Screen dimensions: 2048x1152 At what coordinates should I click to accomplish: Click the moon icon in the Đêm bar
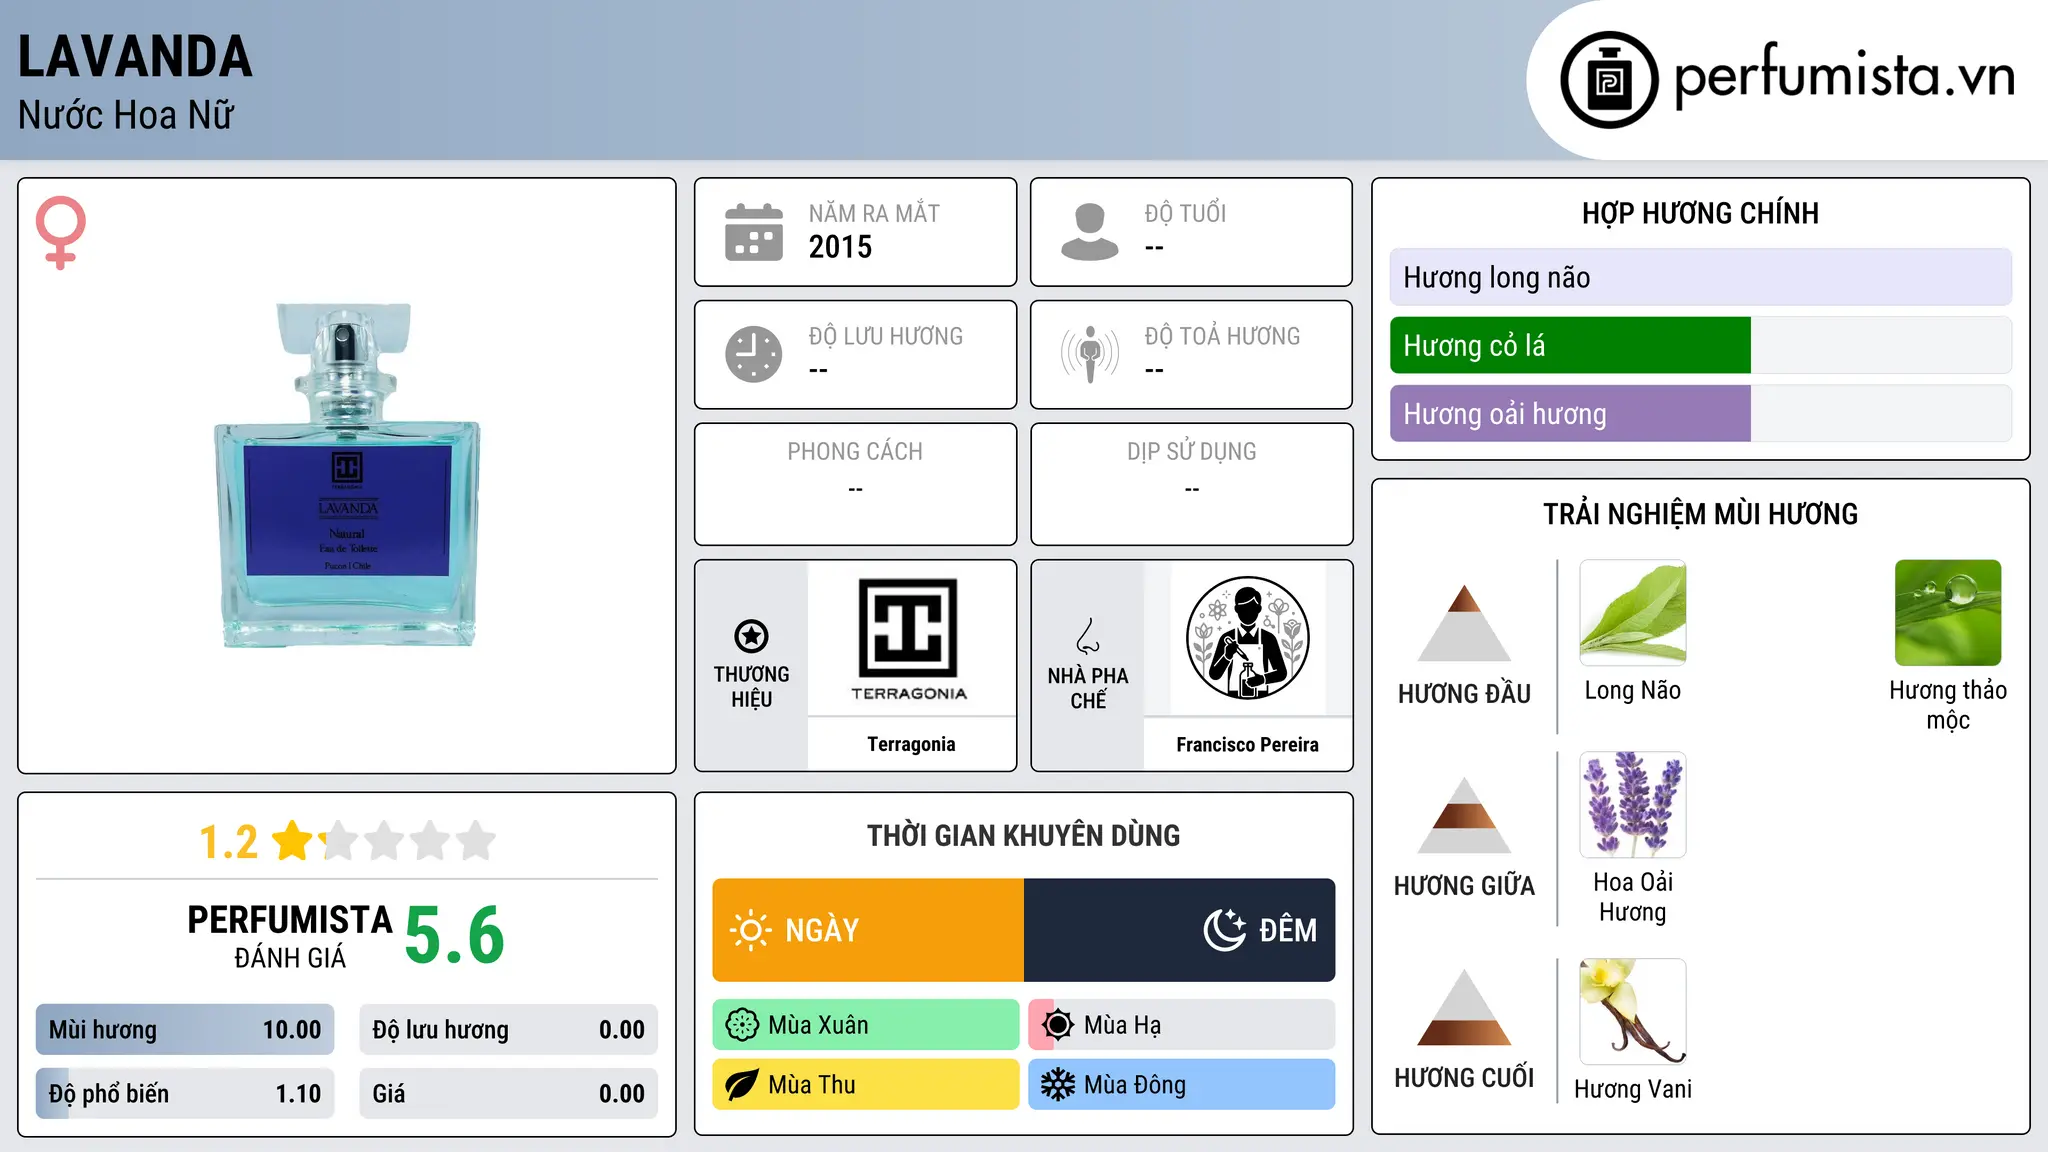coord(1225,930)
